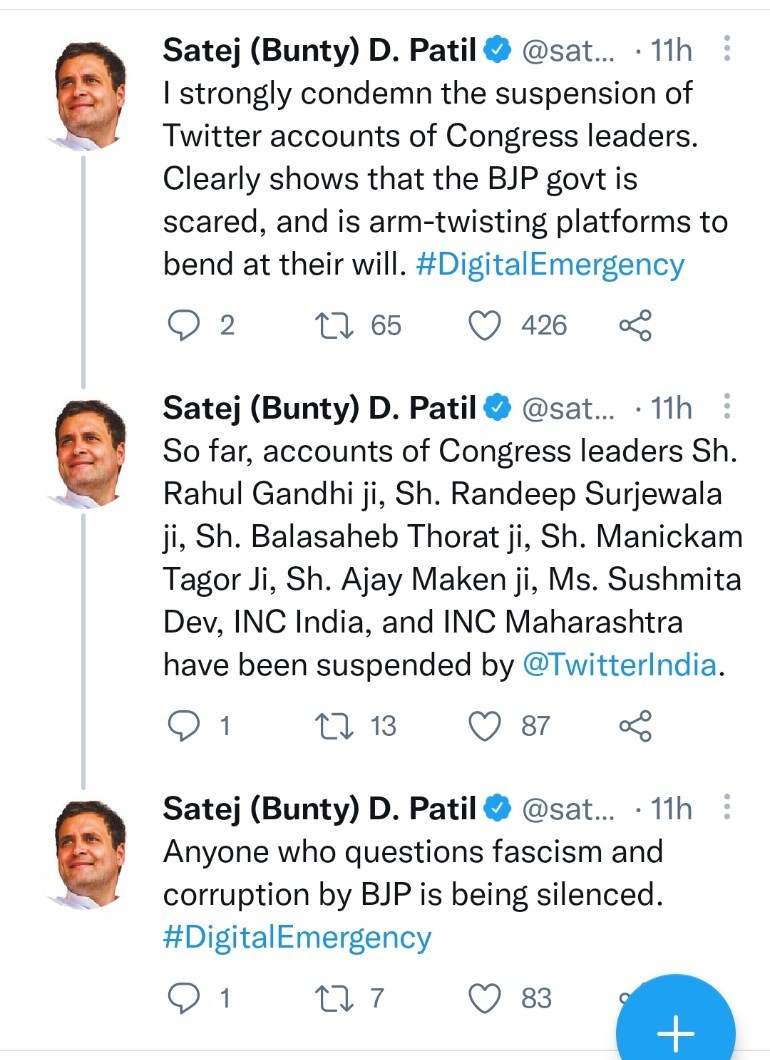Image resolution: width=770 pixels, height=1060 pixels.
Task: Open #DigitalEmergency hashtag in the first tweet
Action: tap(550, 265)
